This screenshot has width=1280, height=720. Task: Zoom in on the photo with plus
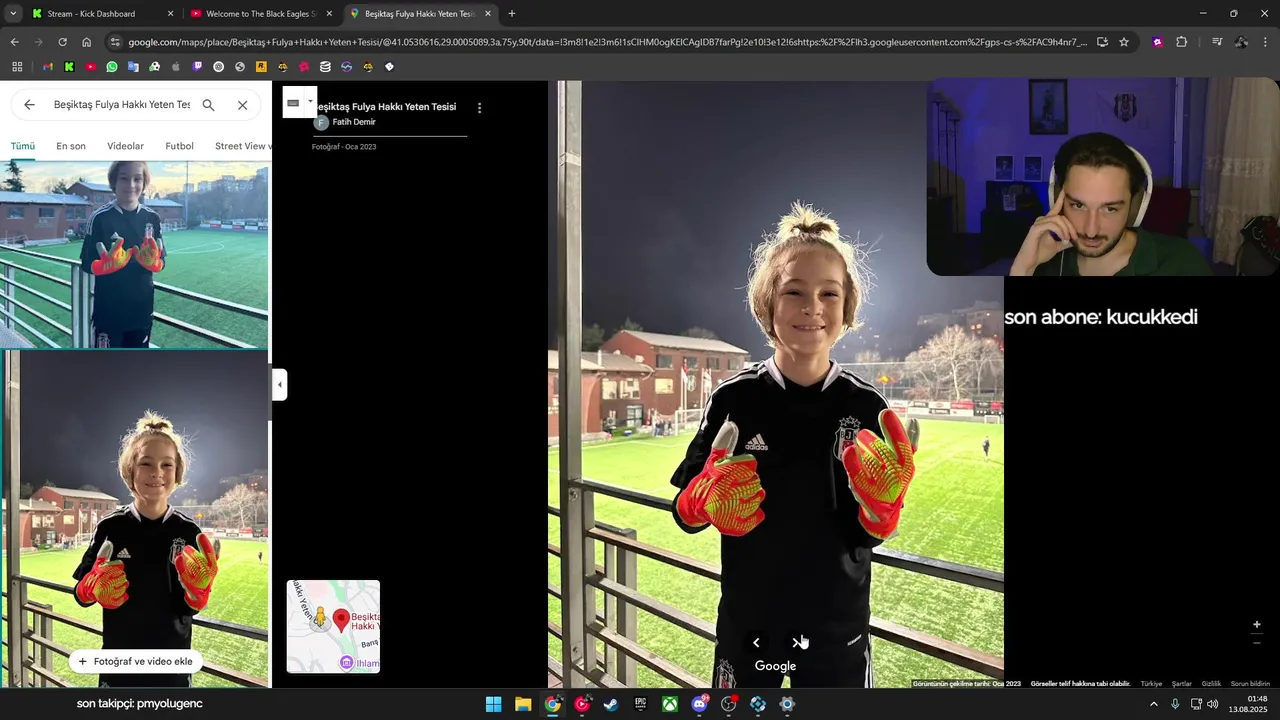click(x=1257, y=625)
